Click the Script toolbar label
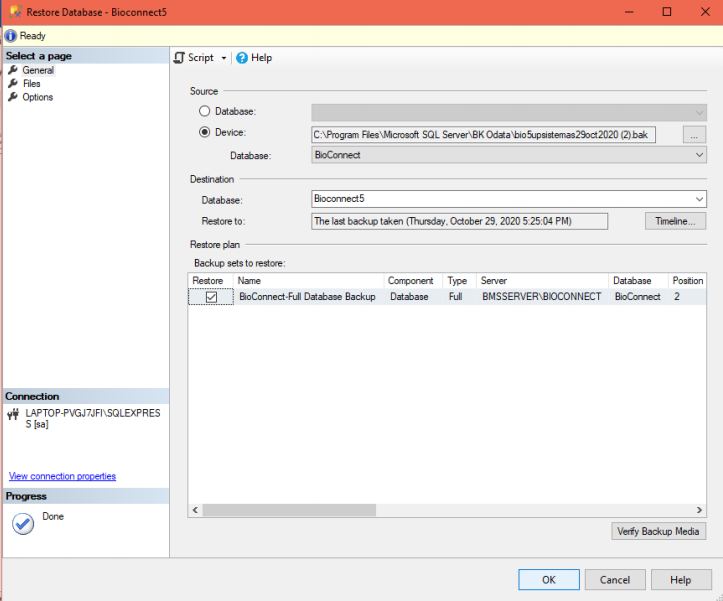 click(x=201, y=58)
